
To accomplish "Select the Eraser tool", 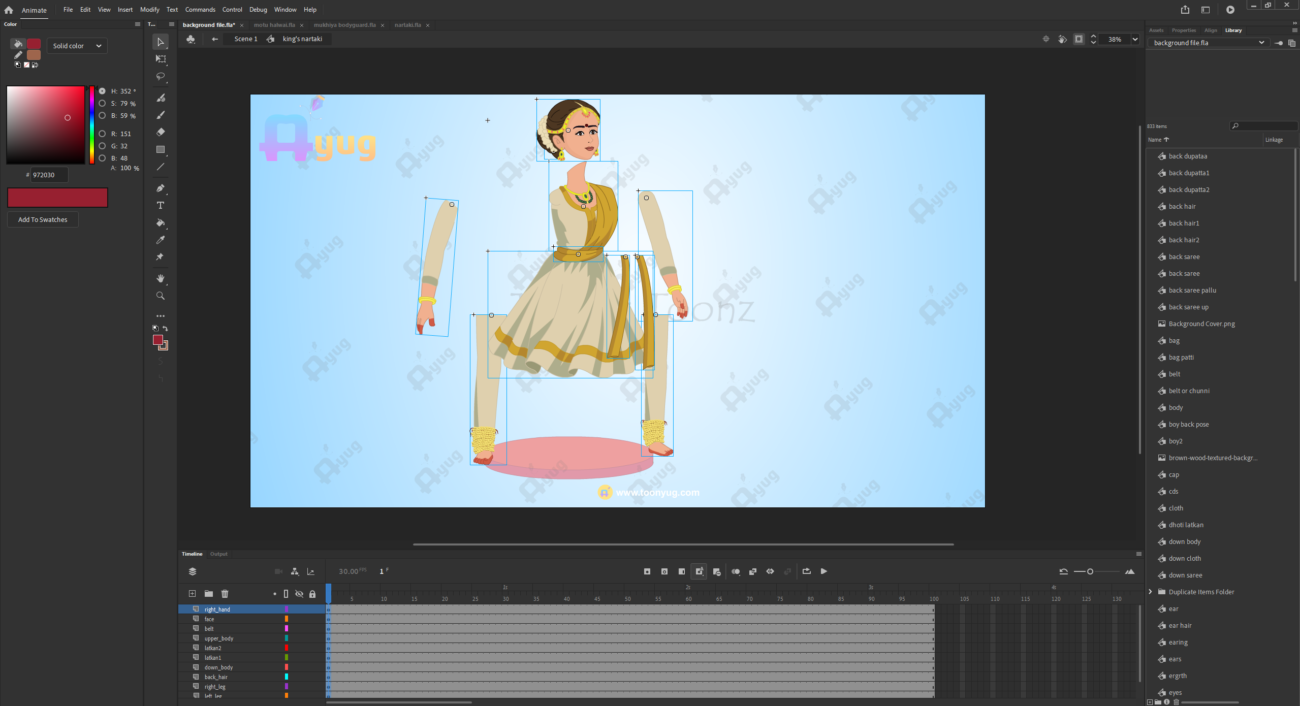I will (161, 132).
